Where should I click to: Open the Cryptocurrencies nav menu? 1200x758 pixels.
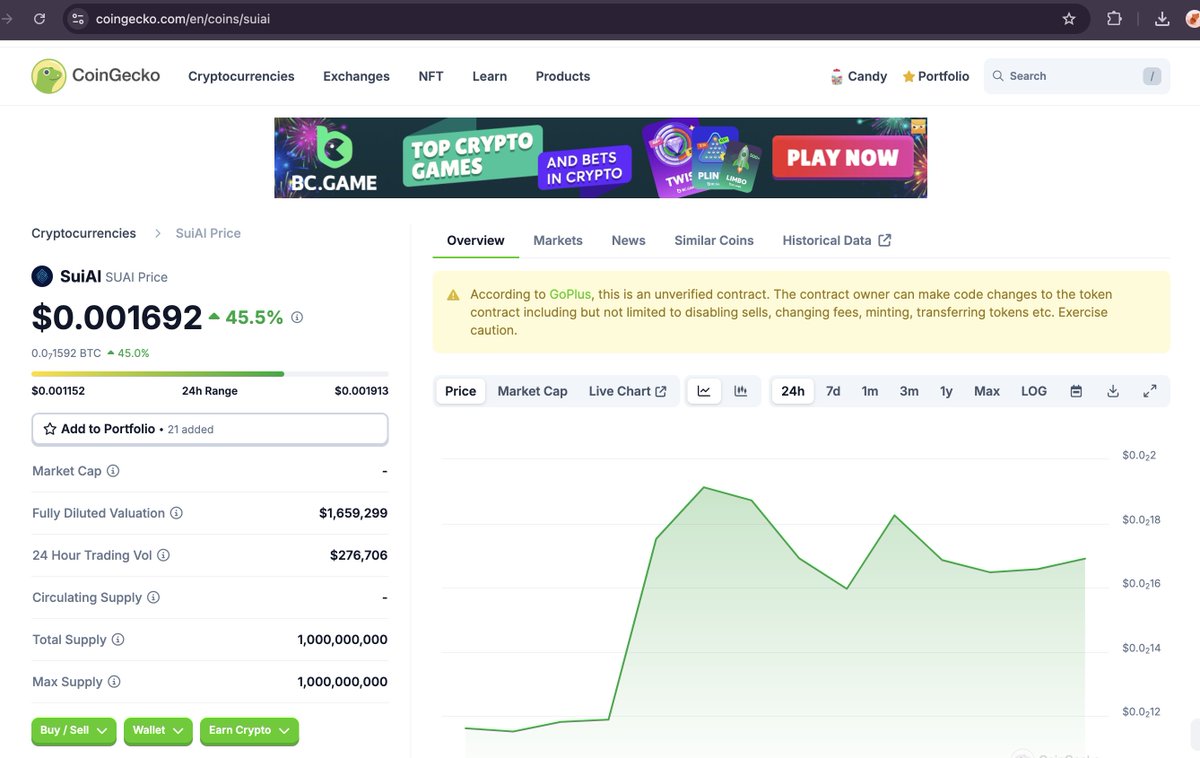click(x=241, y=76)
